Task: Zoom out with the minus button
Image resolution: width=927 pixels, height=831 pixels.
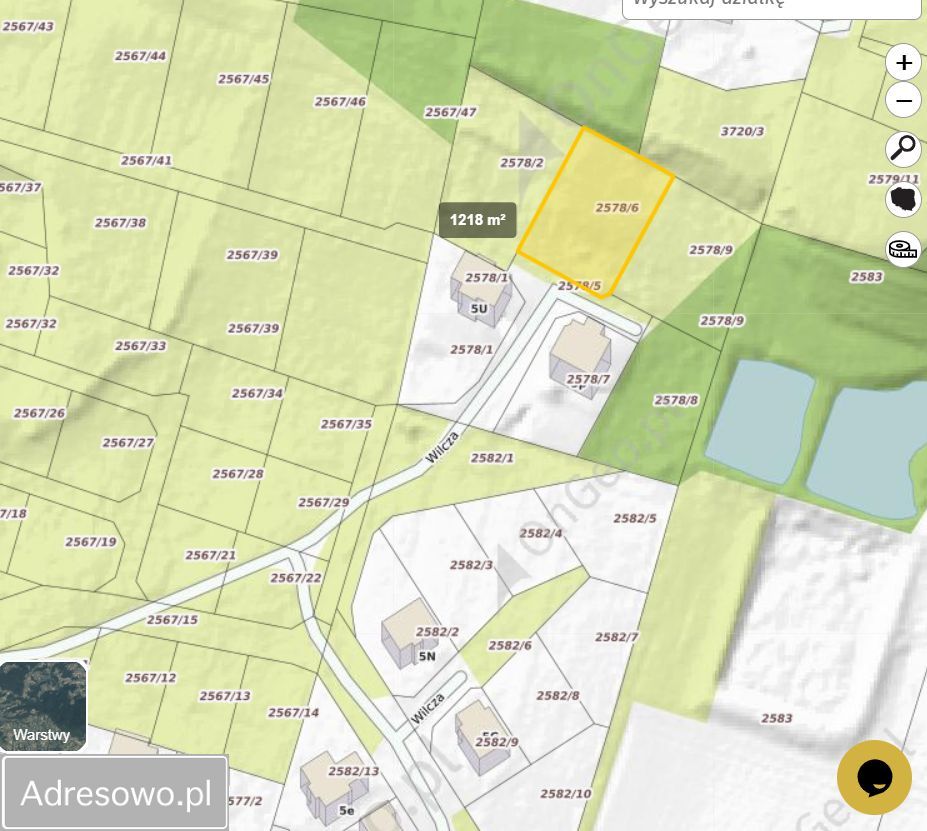Action: (903, 100)
